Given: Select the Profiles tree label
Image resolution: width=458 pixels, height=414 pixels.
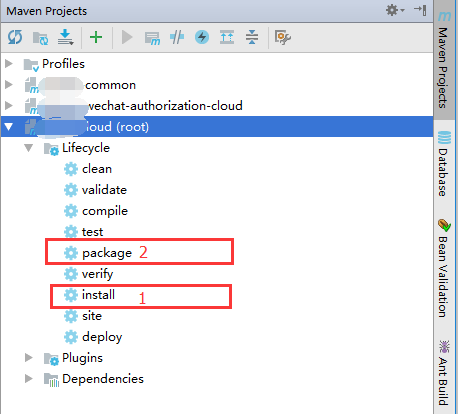Looking at the screenshot, I should click(63, 63).
